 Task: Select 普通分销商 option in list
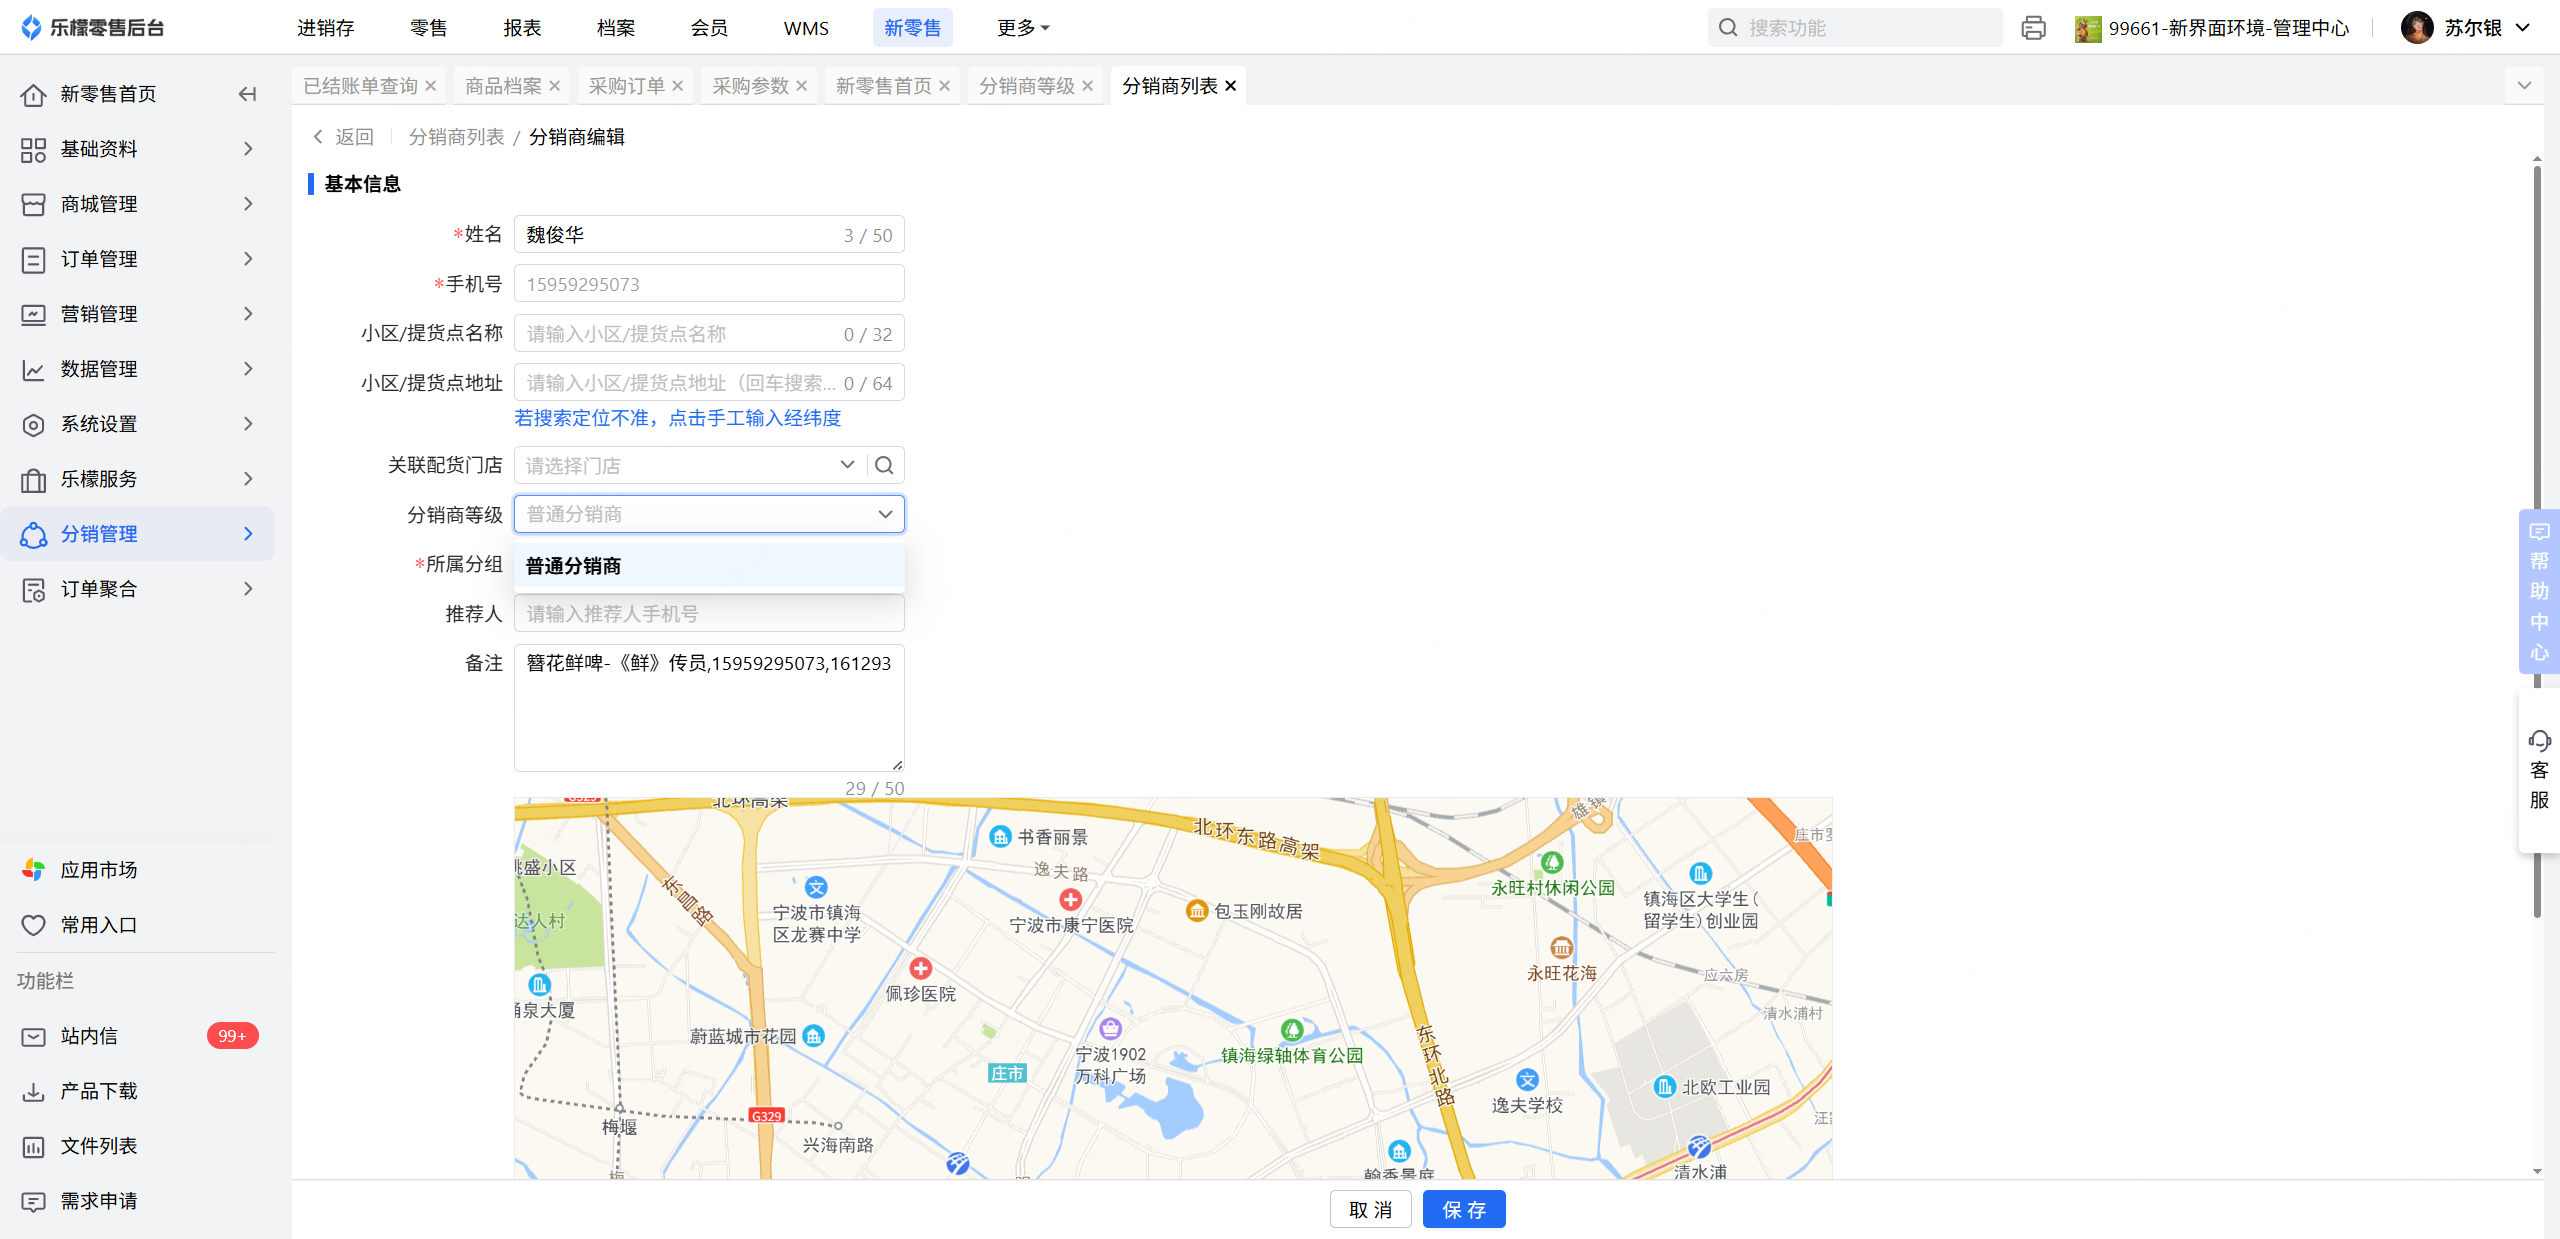tap(574, 566)
